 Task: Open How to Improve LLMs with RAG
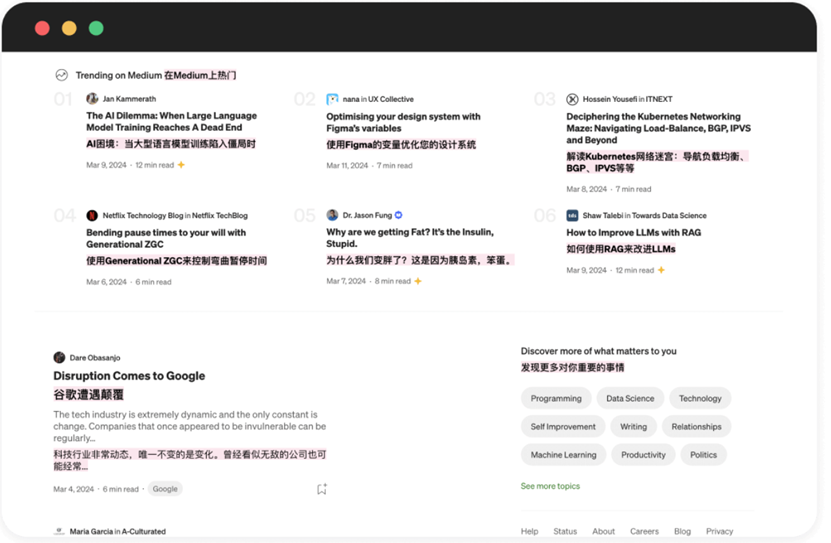(x=633, y=233)
